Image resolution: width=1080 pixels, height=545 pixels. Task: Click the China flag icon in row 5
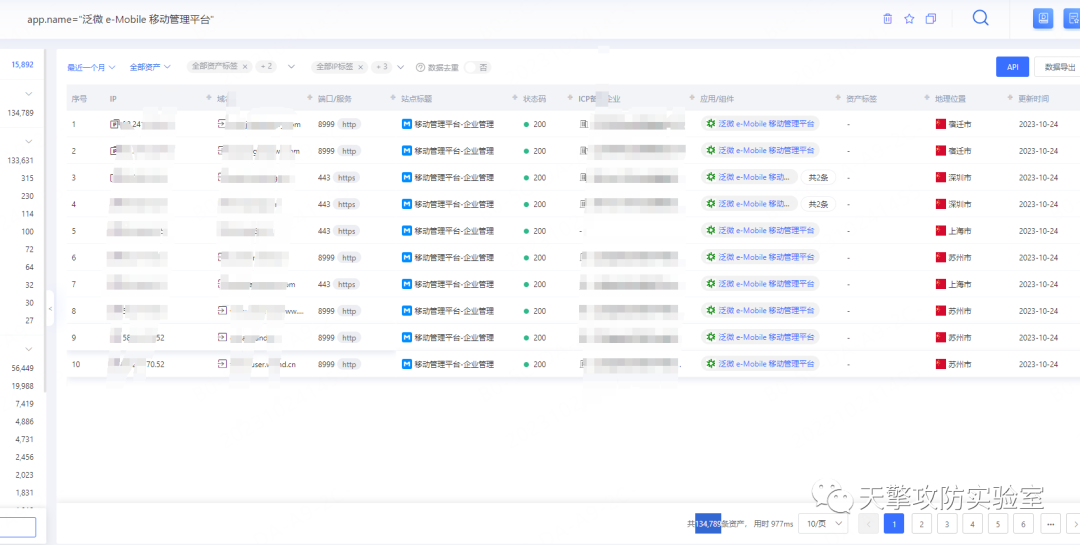[941, 231]
